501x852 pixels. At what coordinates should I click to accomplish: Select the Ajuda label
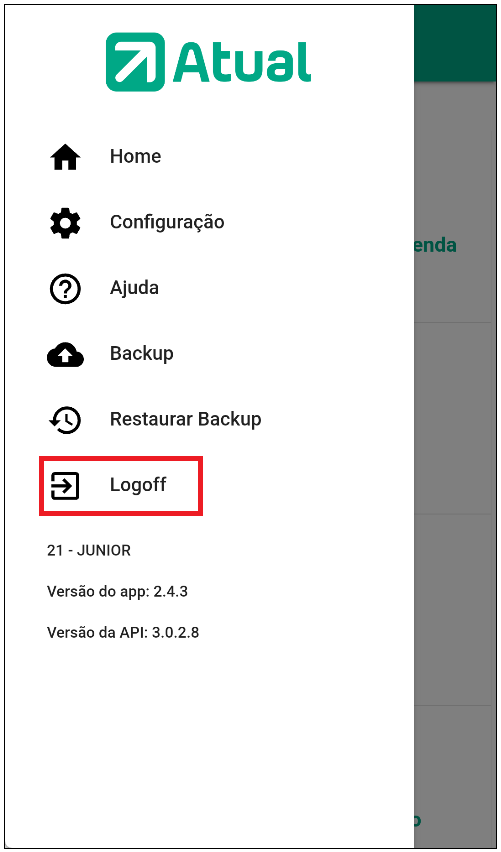pyautogui.click(x=134, y=288)
